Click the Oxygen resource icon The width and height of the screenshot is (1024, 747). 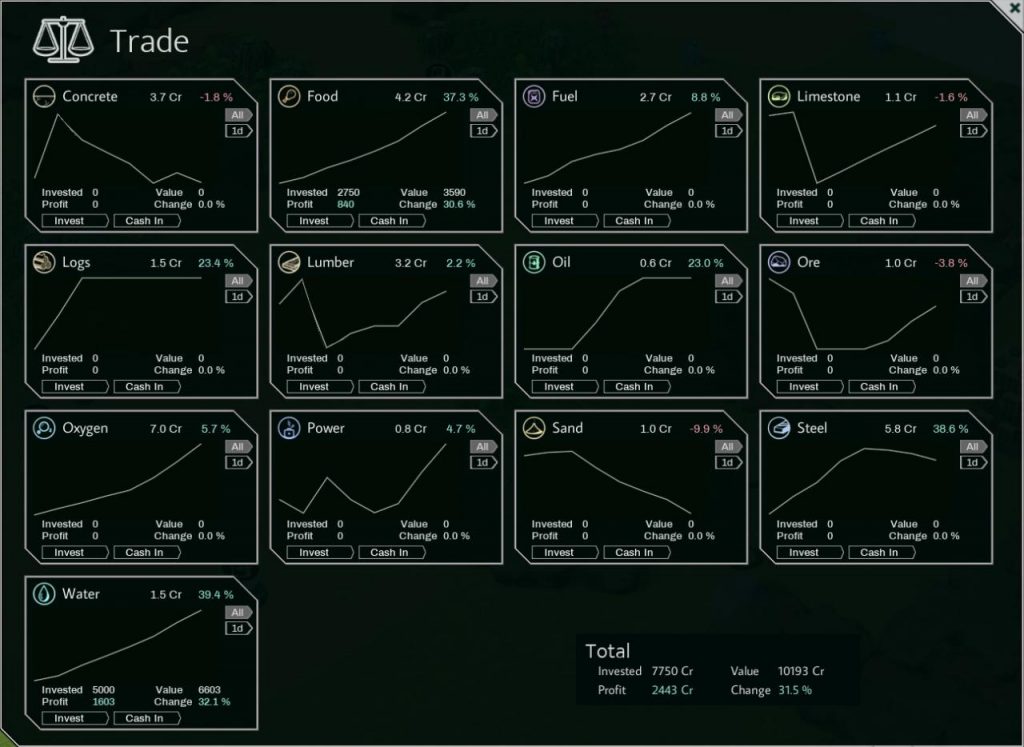[x=44, y=428]
